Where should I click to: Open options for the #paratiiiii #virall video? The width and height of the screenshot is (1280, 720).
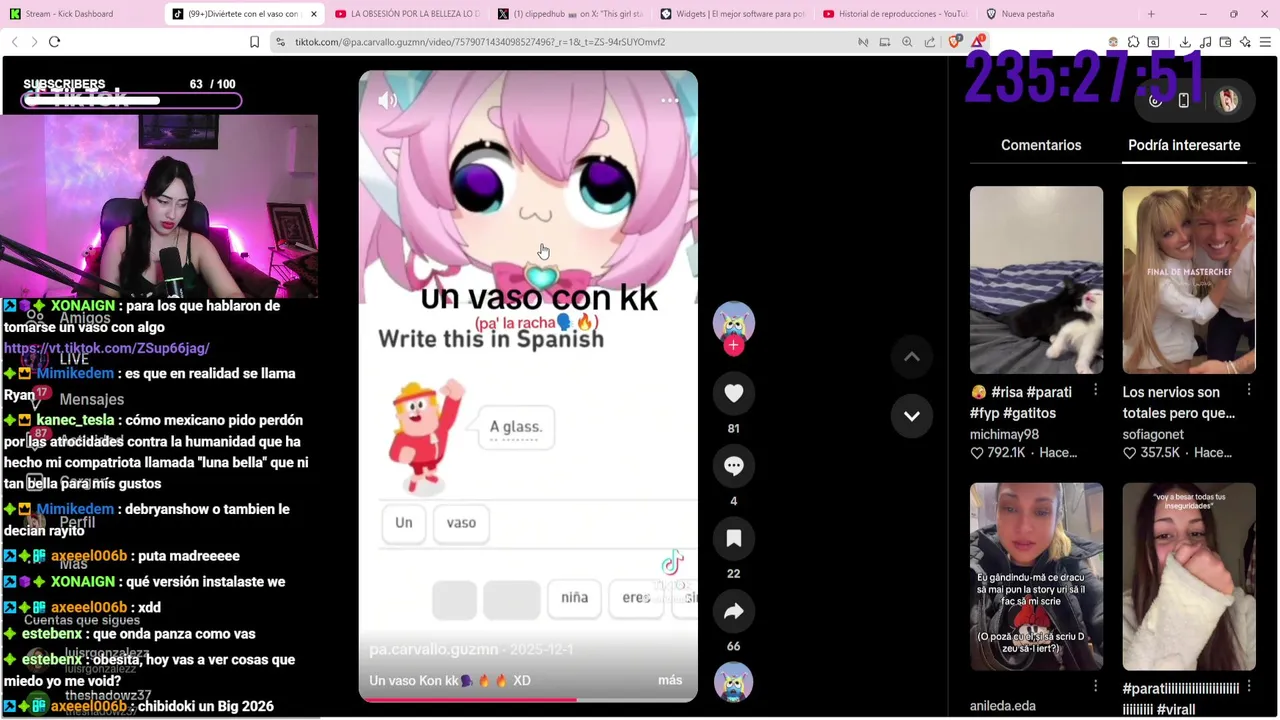coord(1248,686)
